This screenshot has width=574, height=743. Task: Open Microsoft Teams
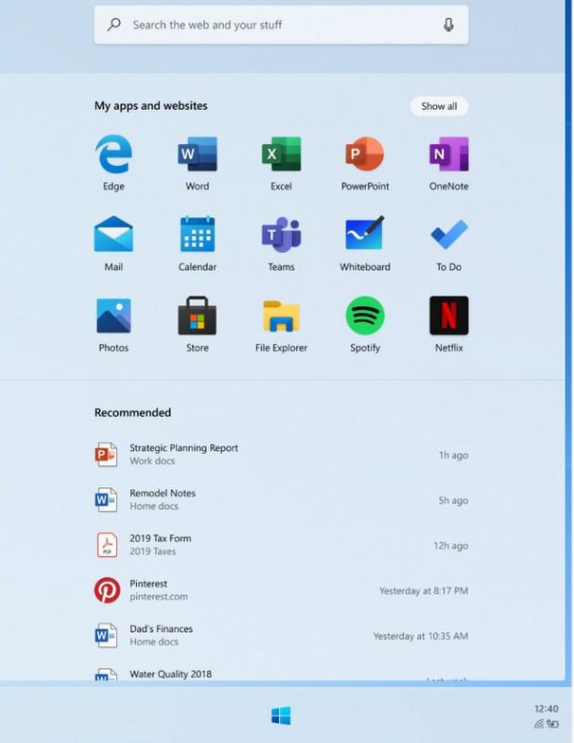(x=281, y=235)
